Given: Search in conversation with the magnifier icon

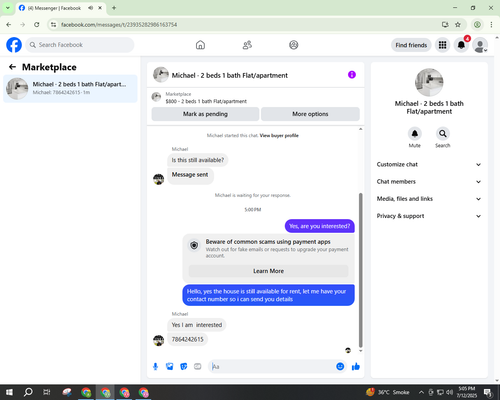Looking at the screenshot, I should 443,134.
